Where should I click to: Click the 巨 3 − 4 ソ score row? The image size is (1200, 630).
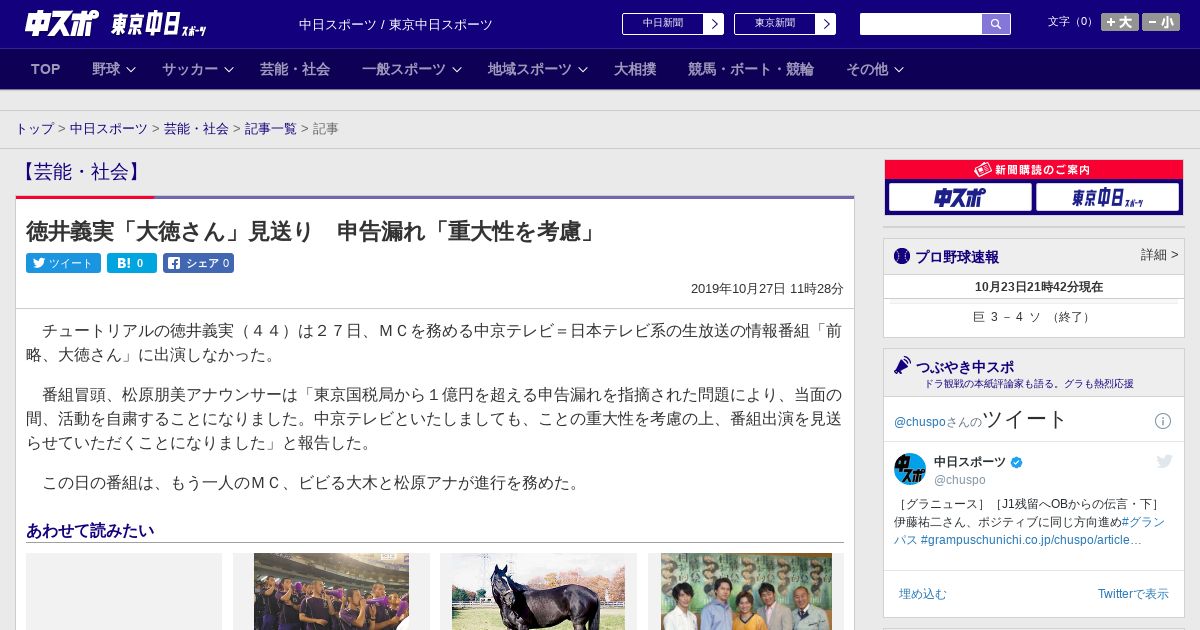point(1033,317)
